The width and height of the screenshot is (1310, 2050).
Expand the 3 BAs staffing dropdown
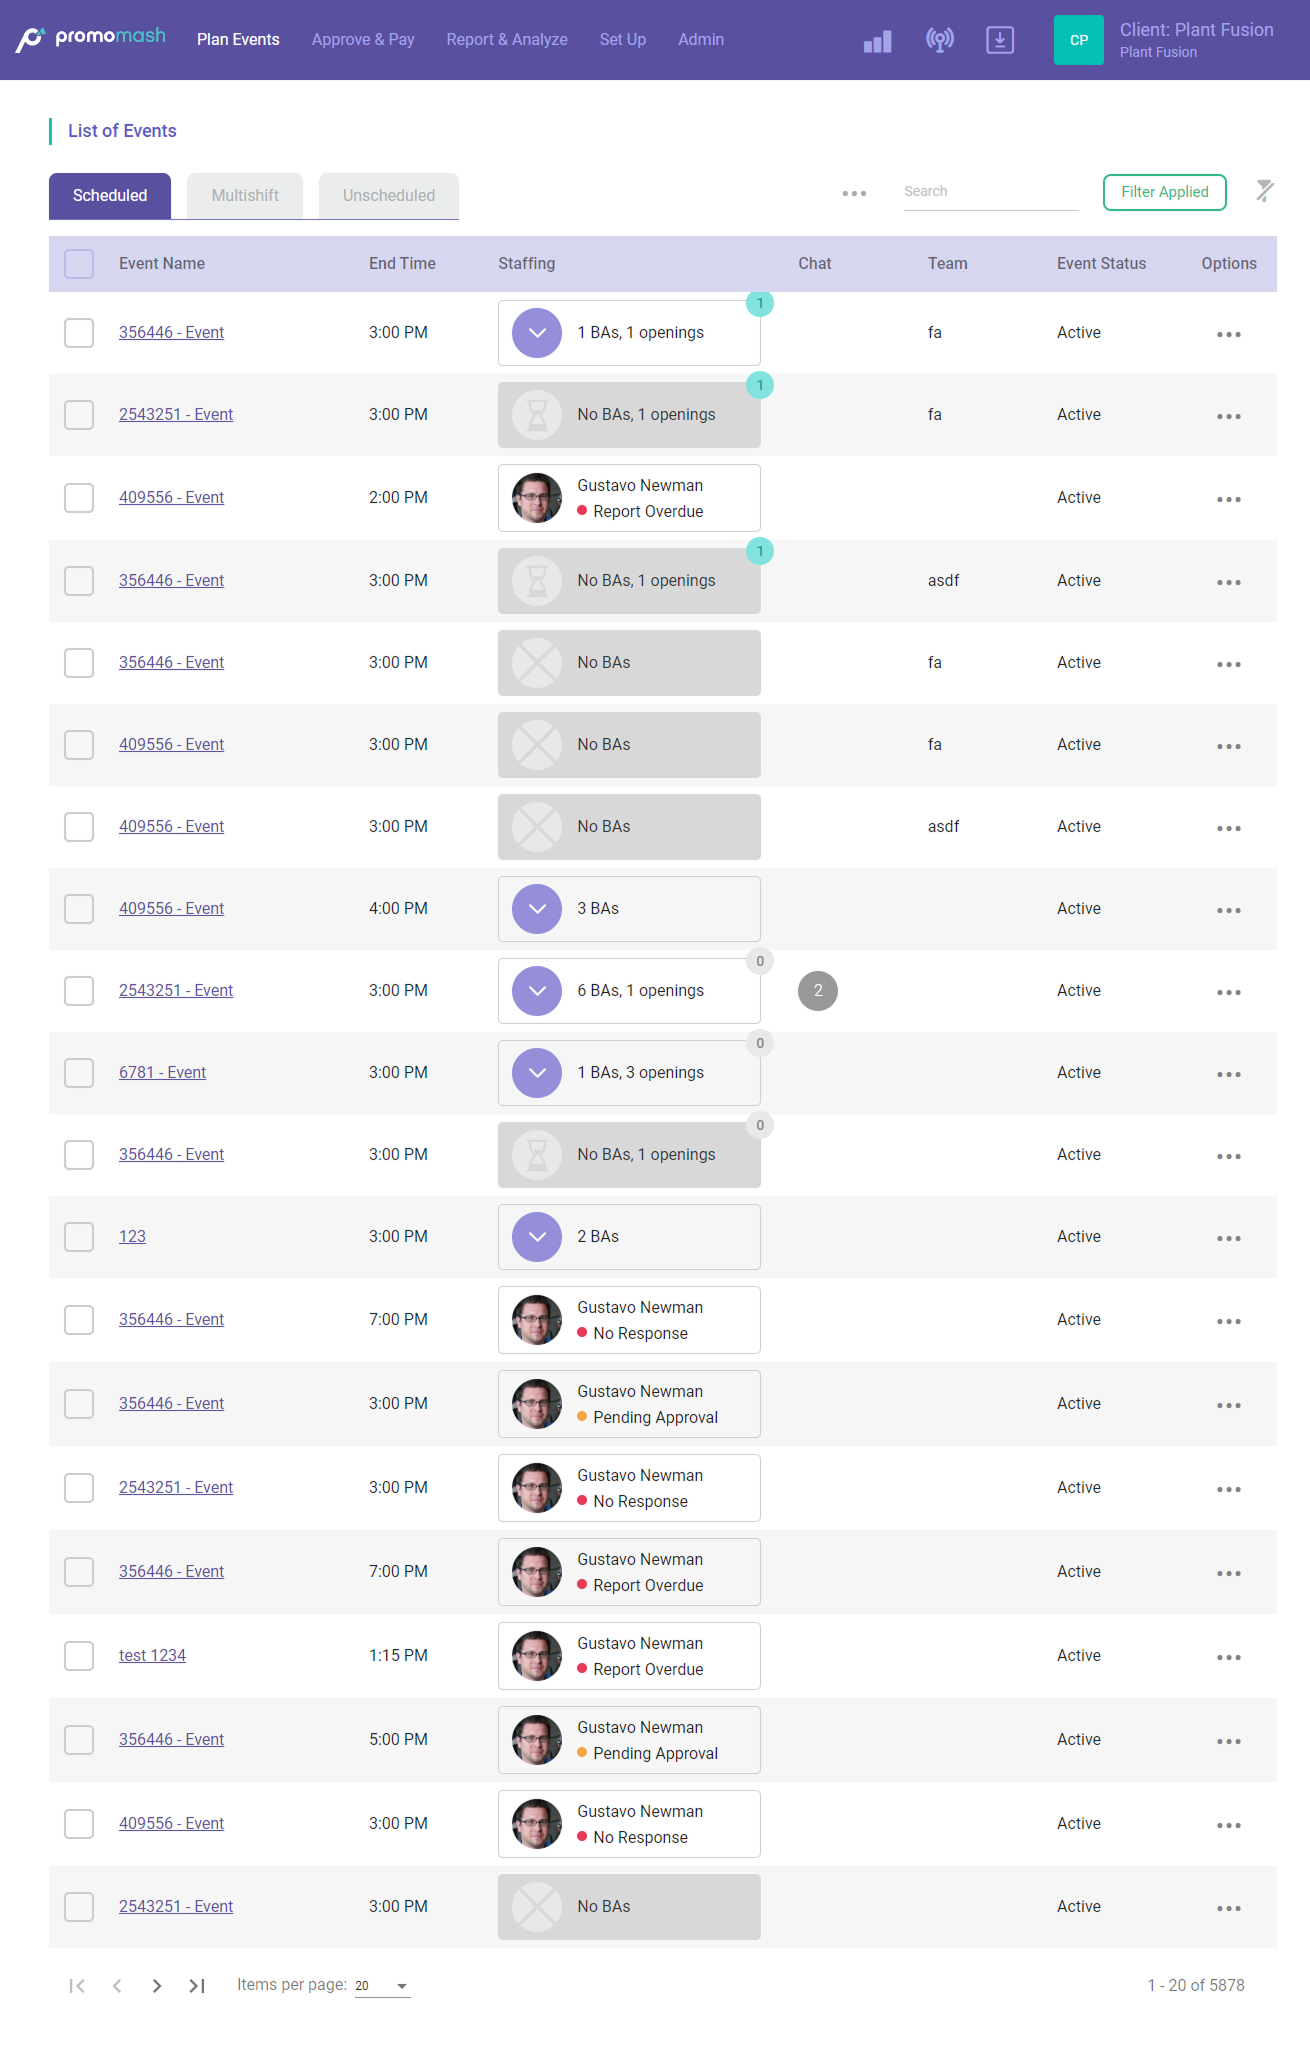(x=537, y=909)
